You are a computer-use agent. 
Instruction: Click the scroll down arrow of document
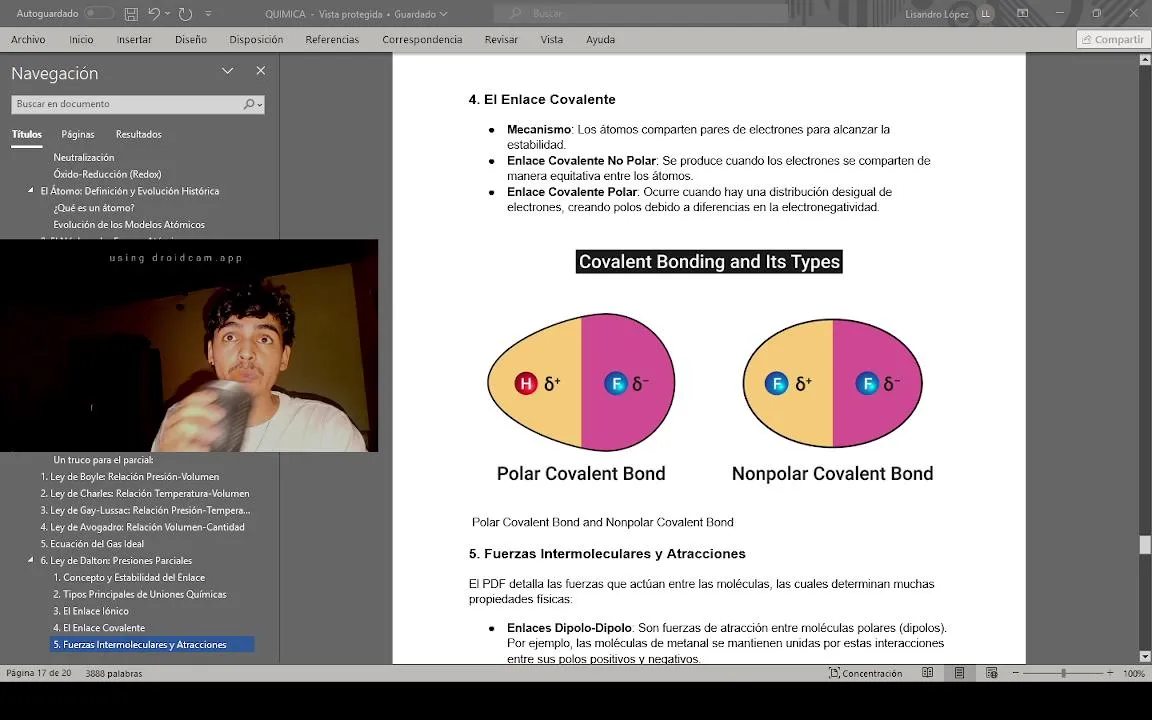pos(1145,656)
